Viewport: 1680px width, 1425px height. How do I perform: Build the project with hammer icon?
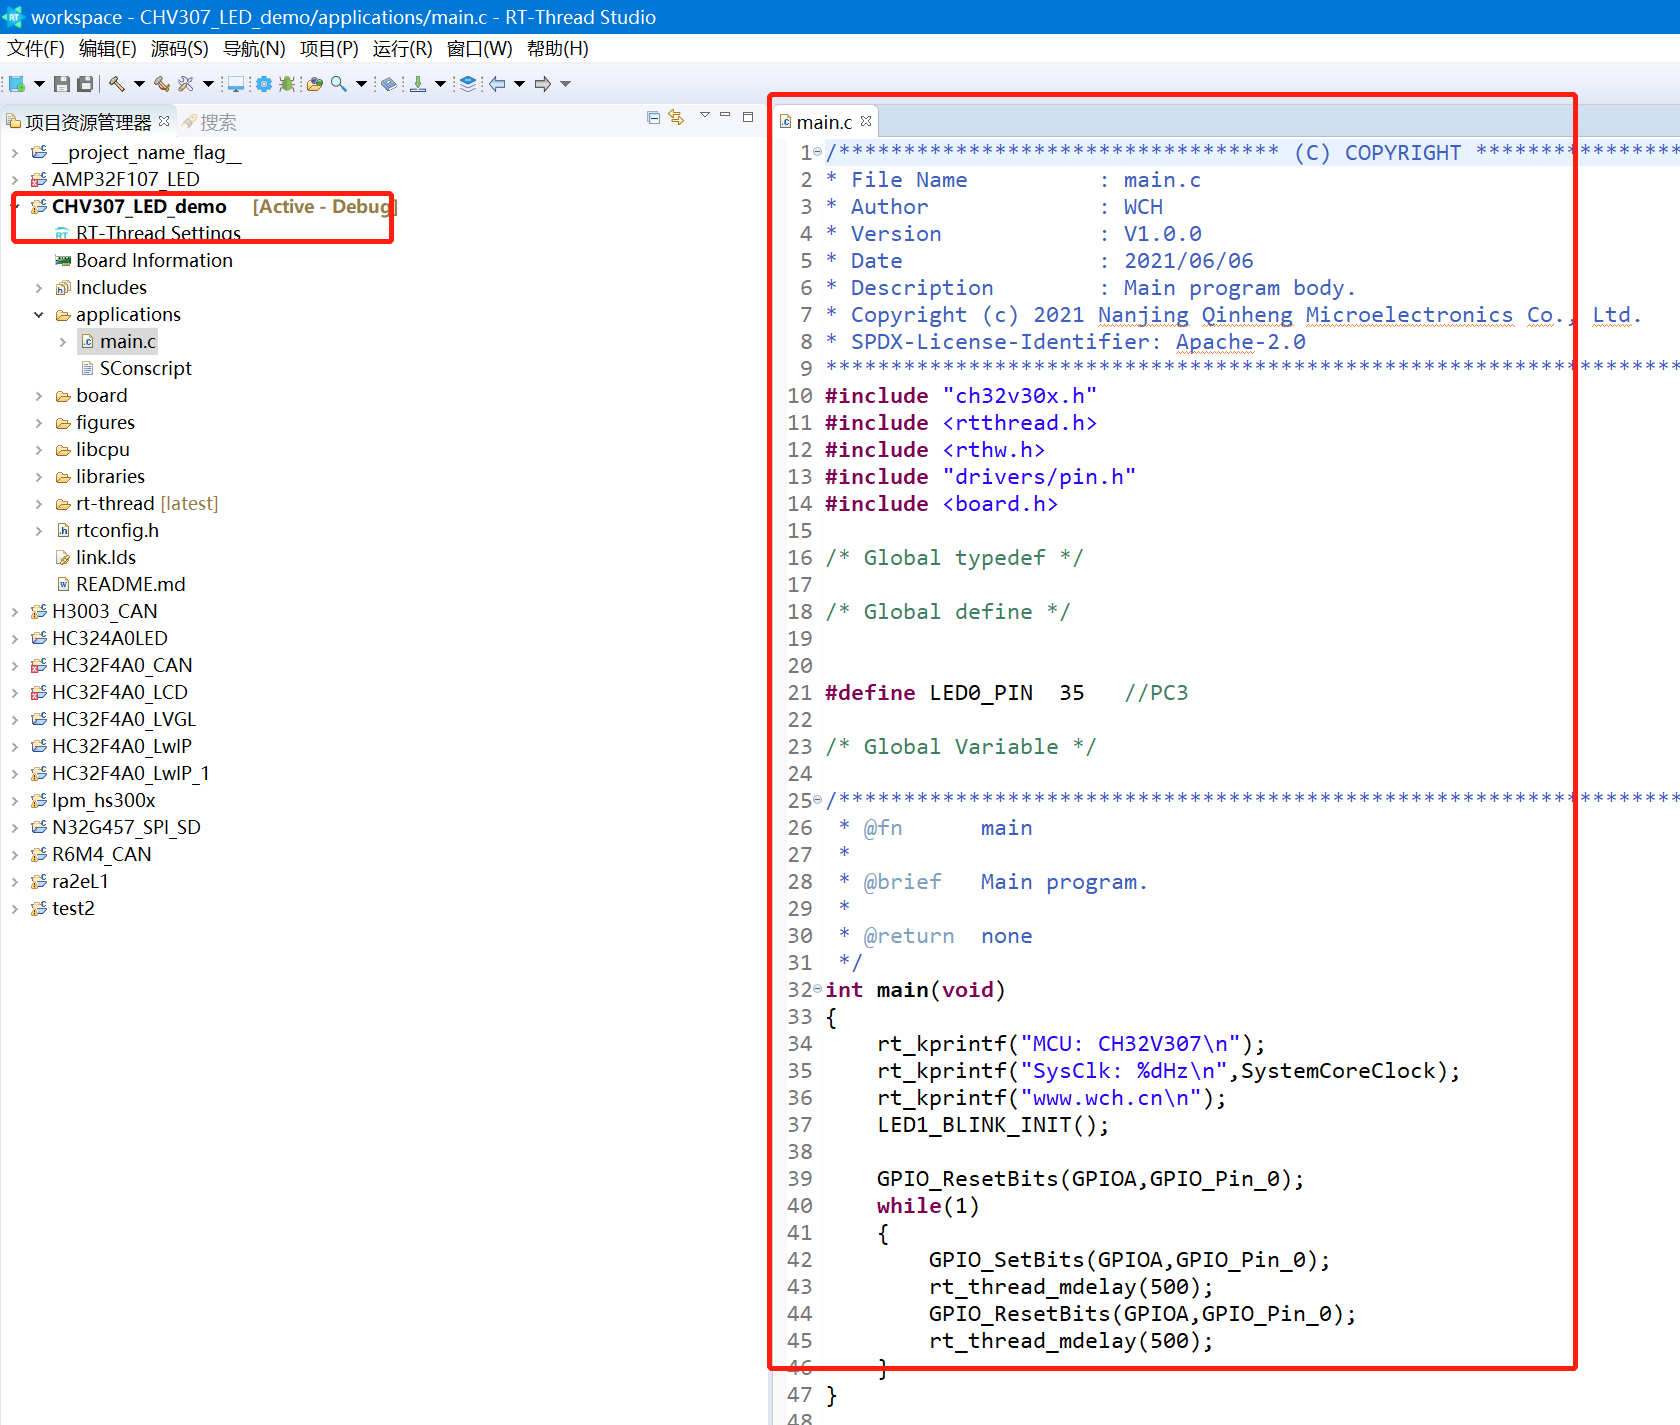tap(117, 84)
